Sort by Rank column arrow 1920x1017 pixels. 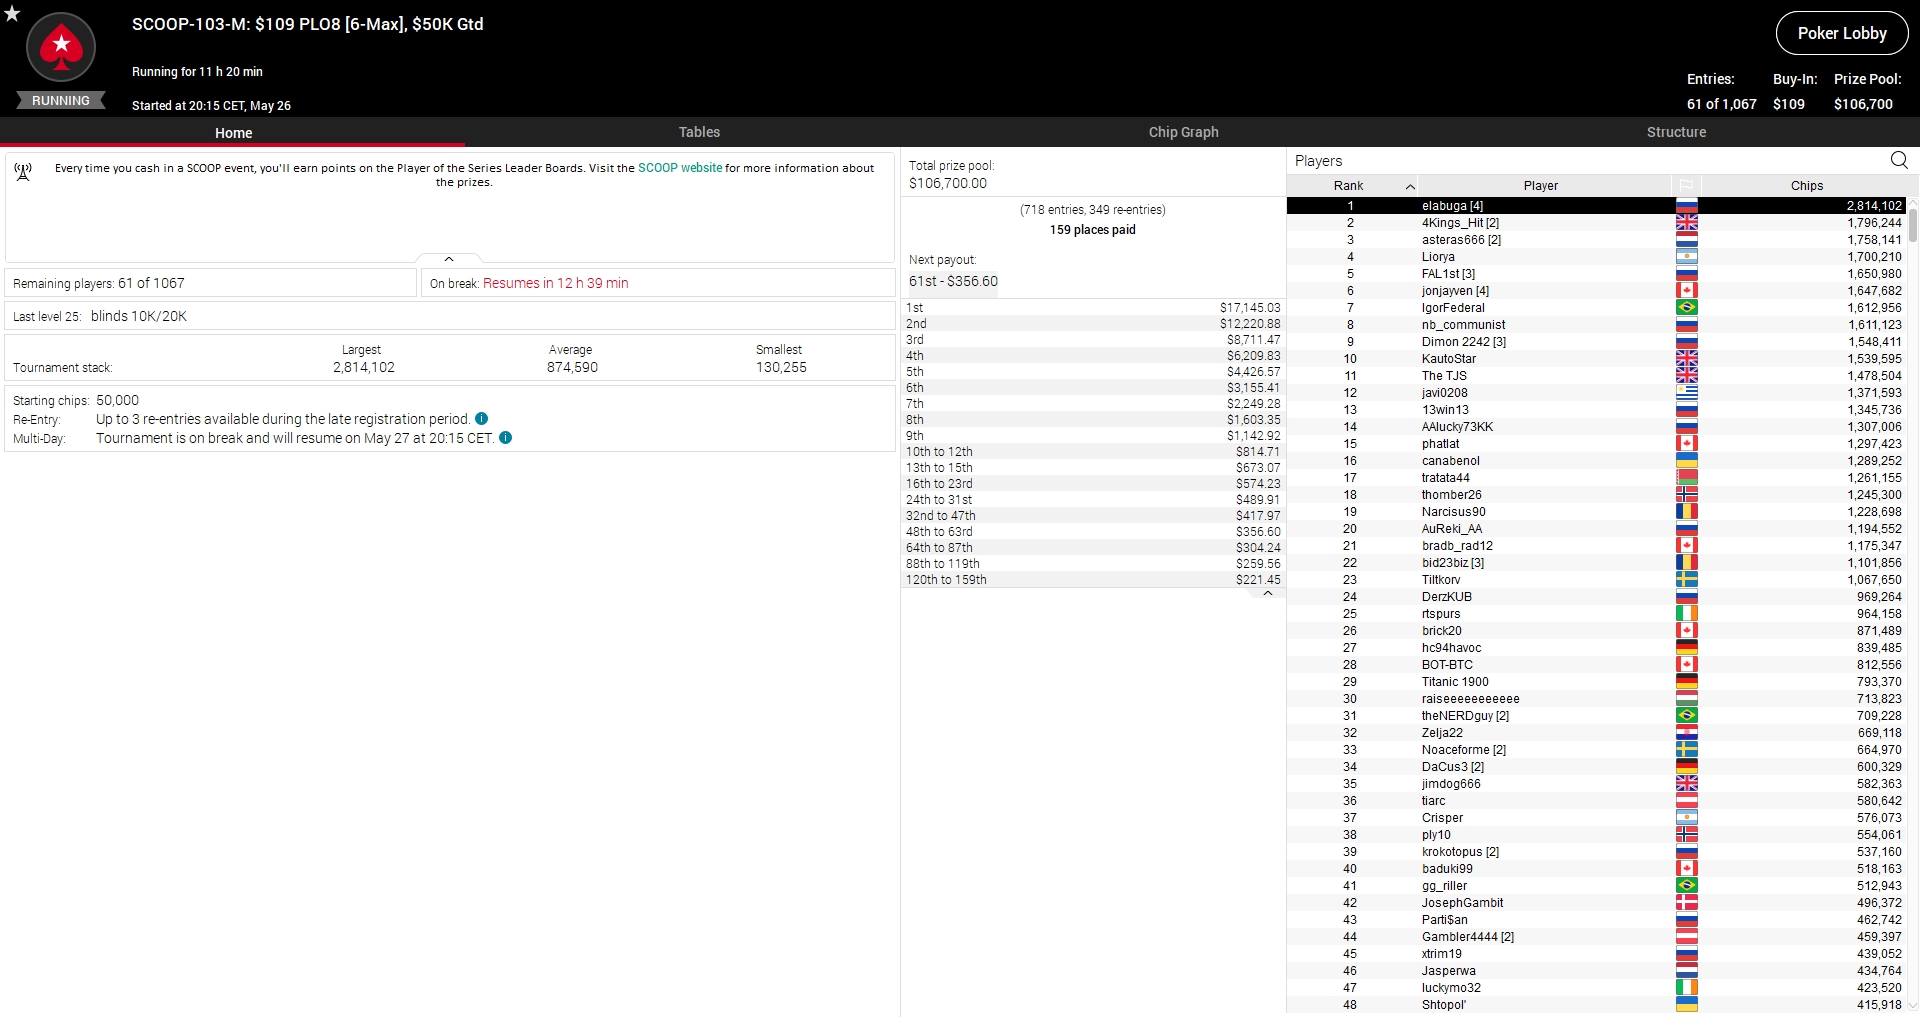1410,186
